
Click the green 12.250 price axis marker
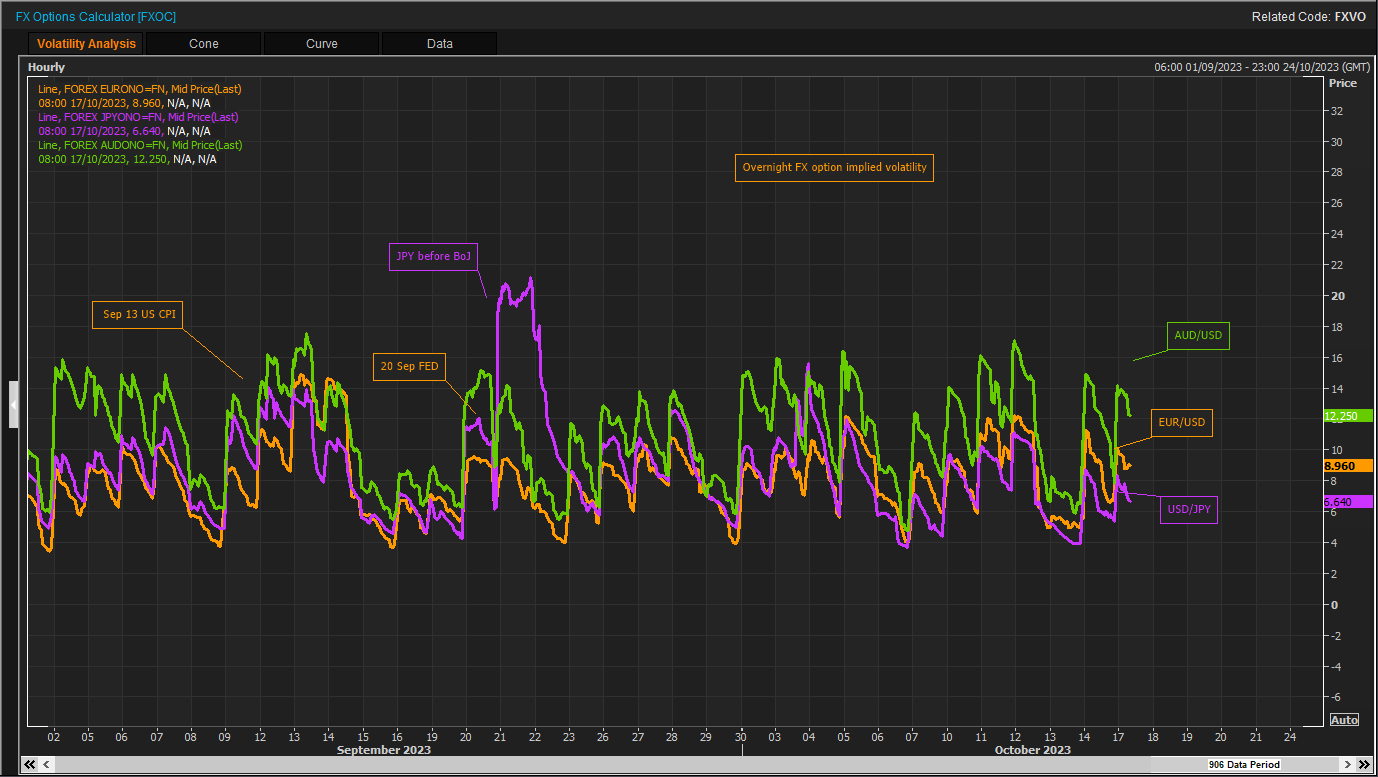tap(1339, 416)
